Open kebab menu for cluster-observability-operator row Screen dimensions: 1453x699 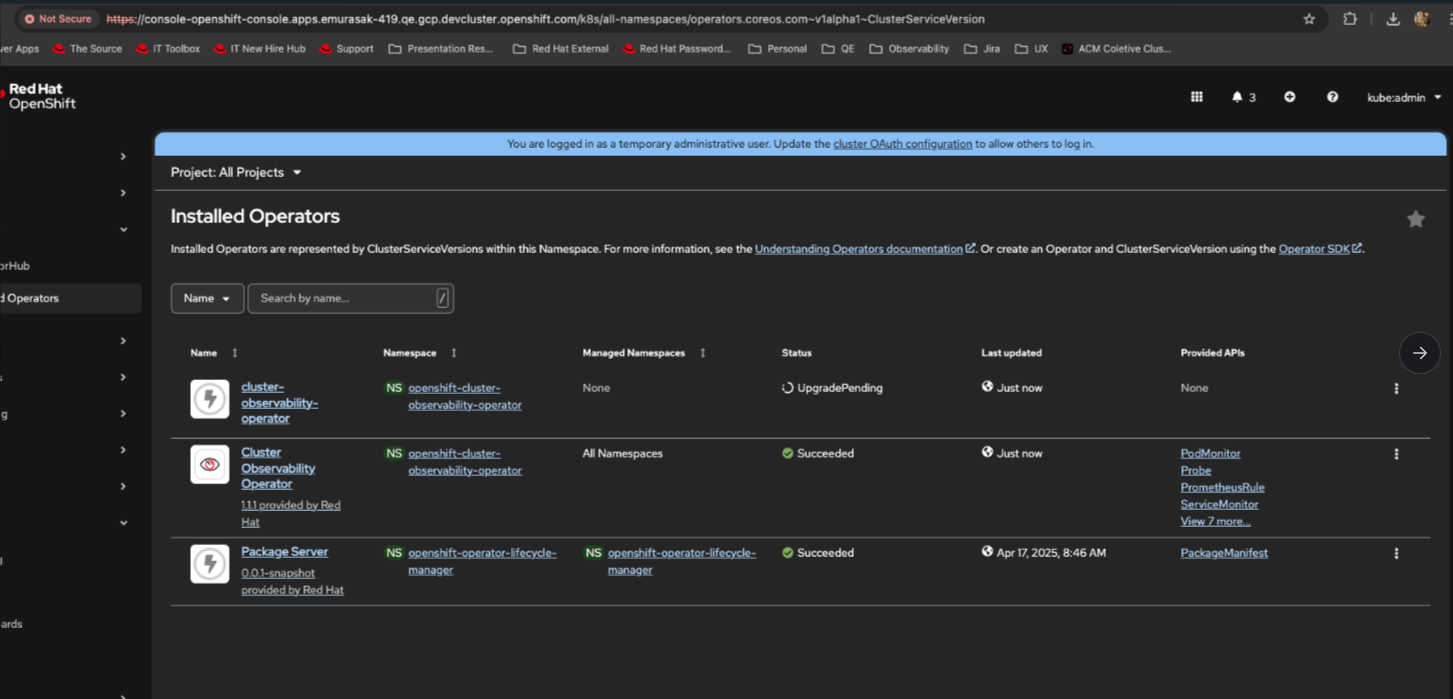pos(1396,388)
